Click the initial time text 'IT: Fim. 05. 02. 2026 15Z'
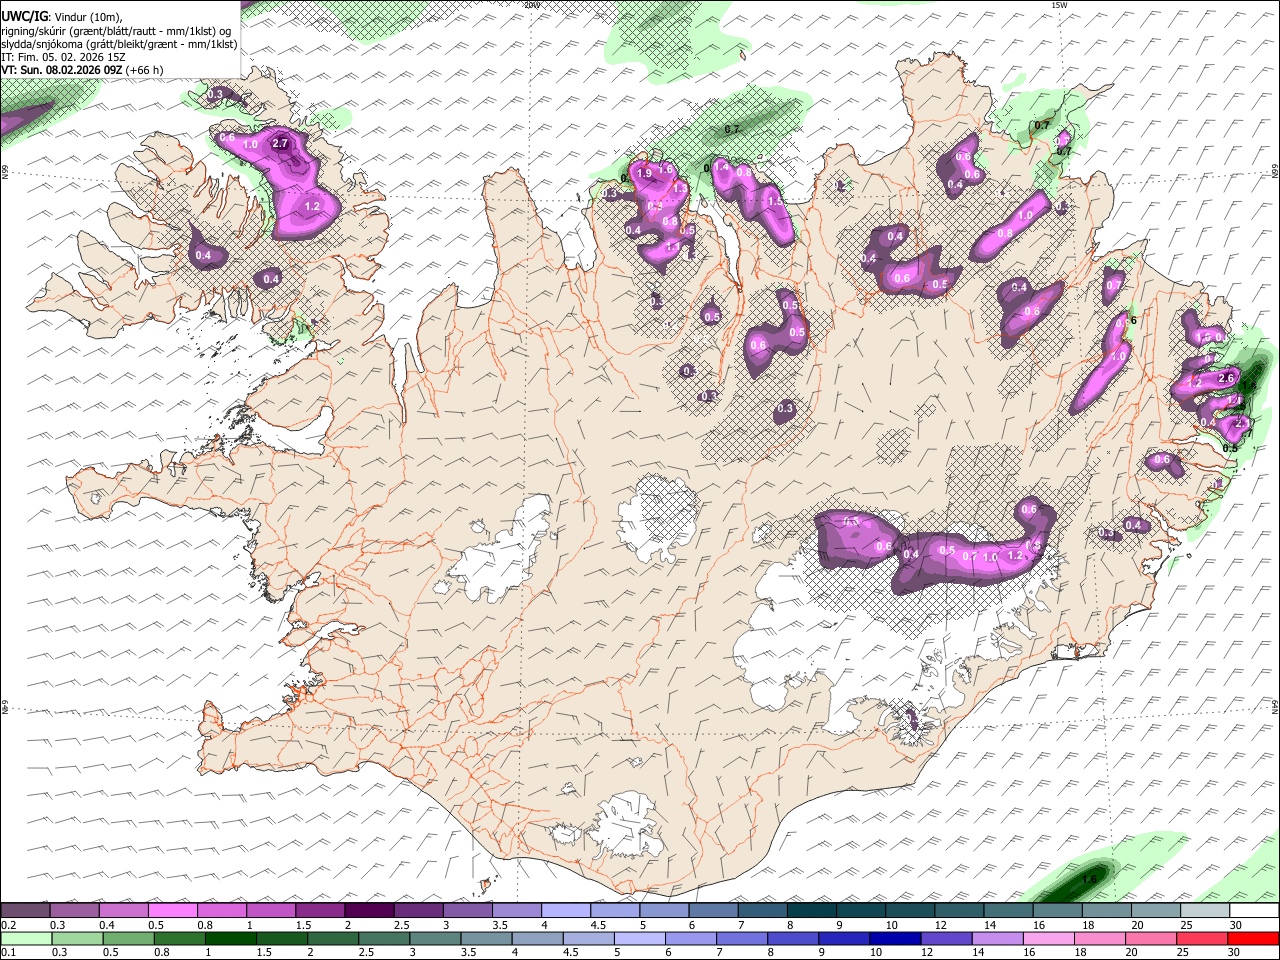1280x960 pixels. (63, 57)
